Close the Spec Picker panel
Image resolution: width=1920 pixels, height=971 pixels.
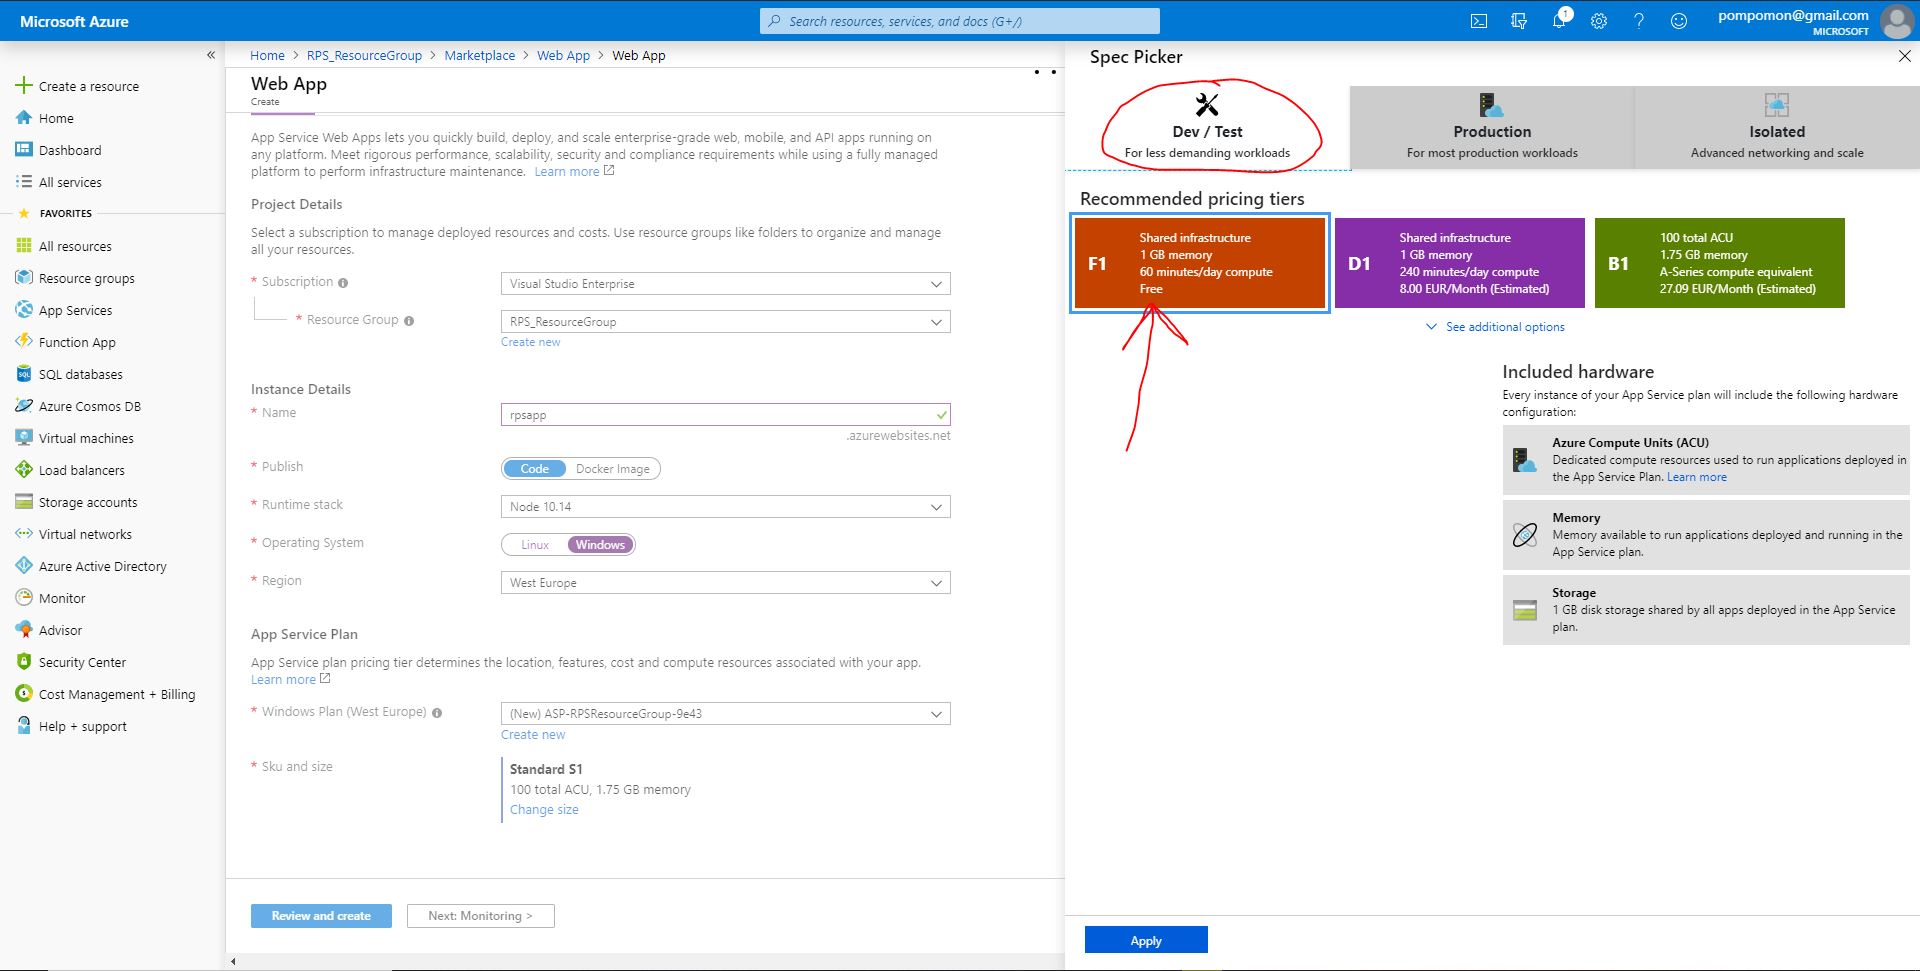[x=1904, y=57]
